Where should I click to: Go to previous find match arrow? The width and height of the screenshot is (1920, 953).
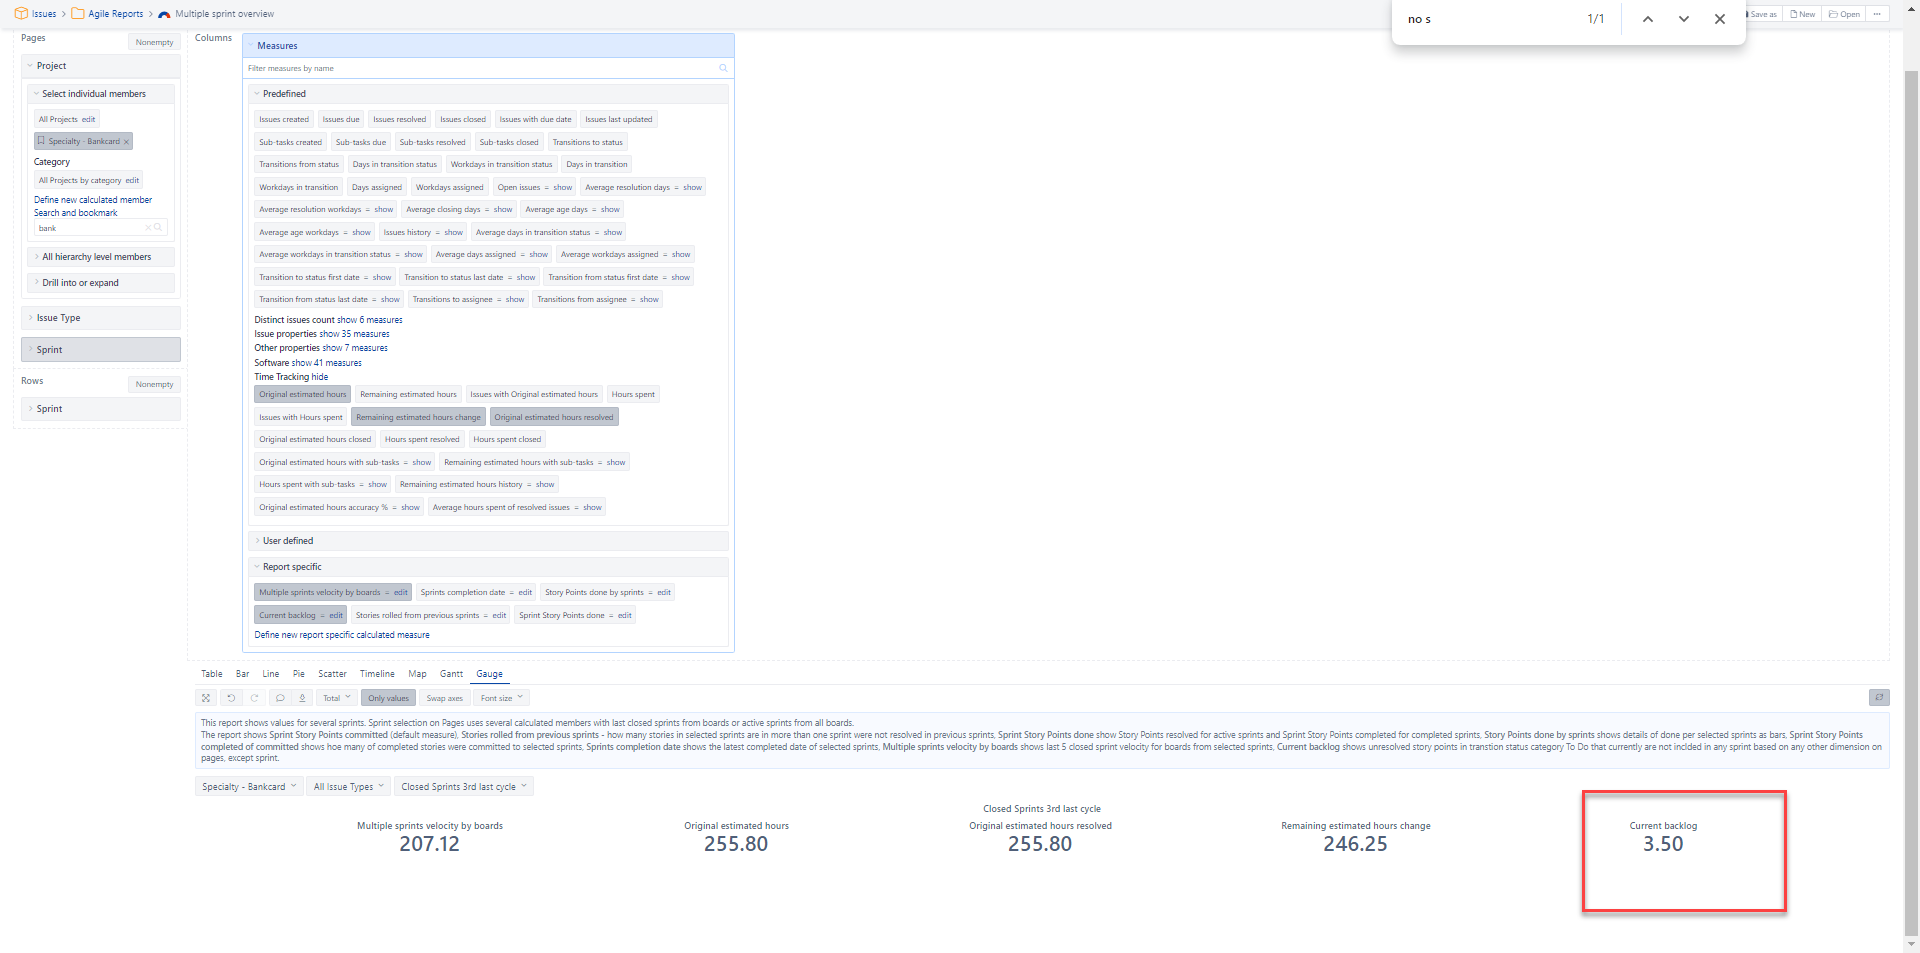(1647, 19)
